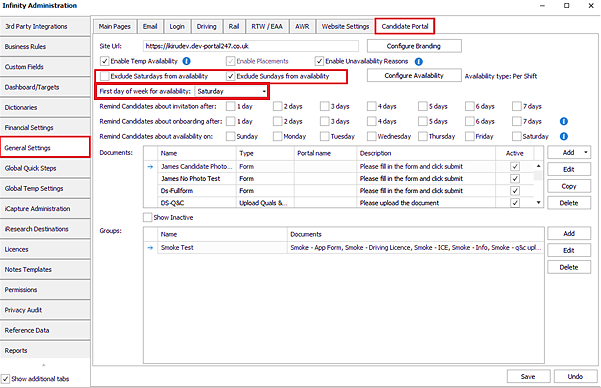
Task: Open the Login tab
Action: [x=177, y=26]
